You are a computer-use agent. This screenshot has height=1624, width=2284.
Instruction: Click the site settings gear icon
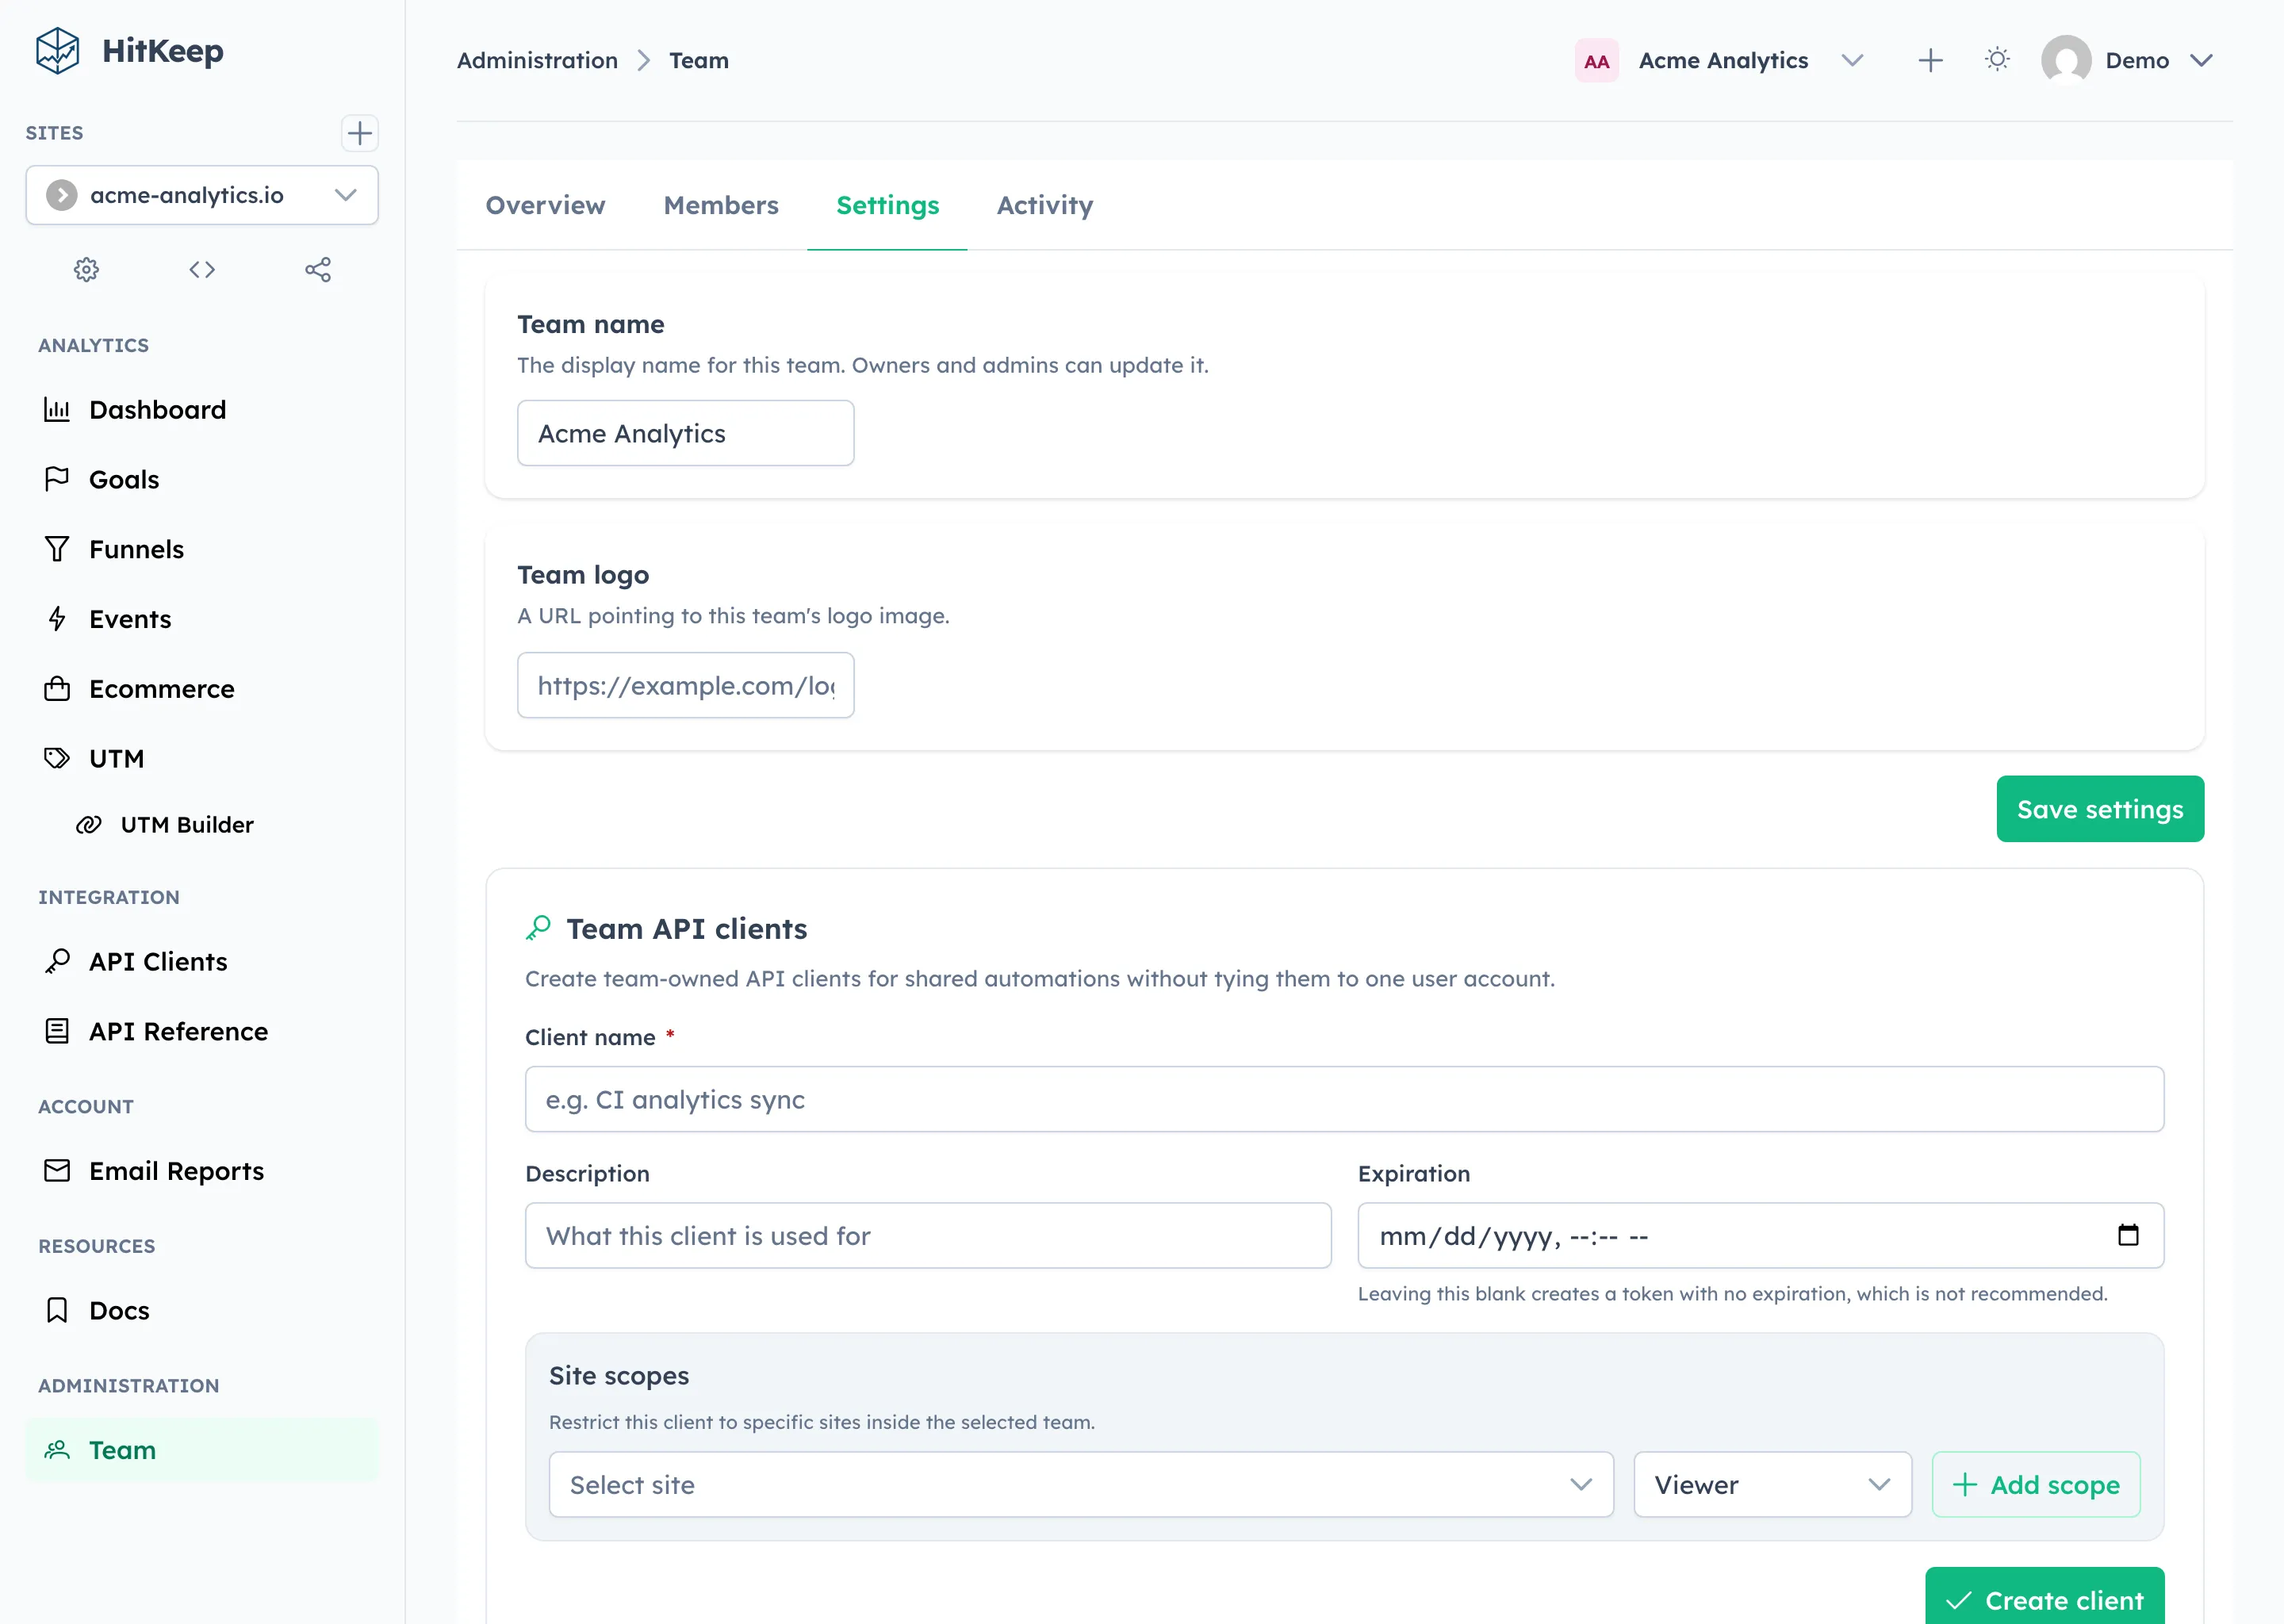(x=86, y=269)
